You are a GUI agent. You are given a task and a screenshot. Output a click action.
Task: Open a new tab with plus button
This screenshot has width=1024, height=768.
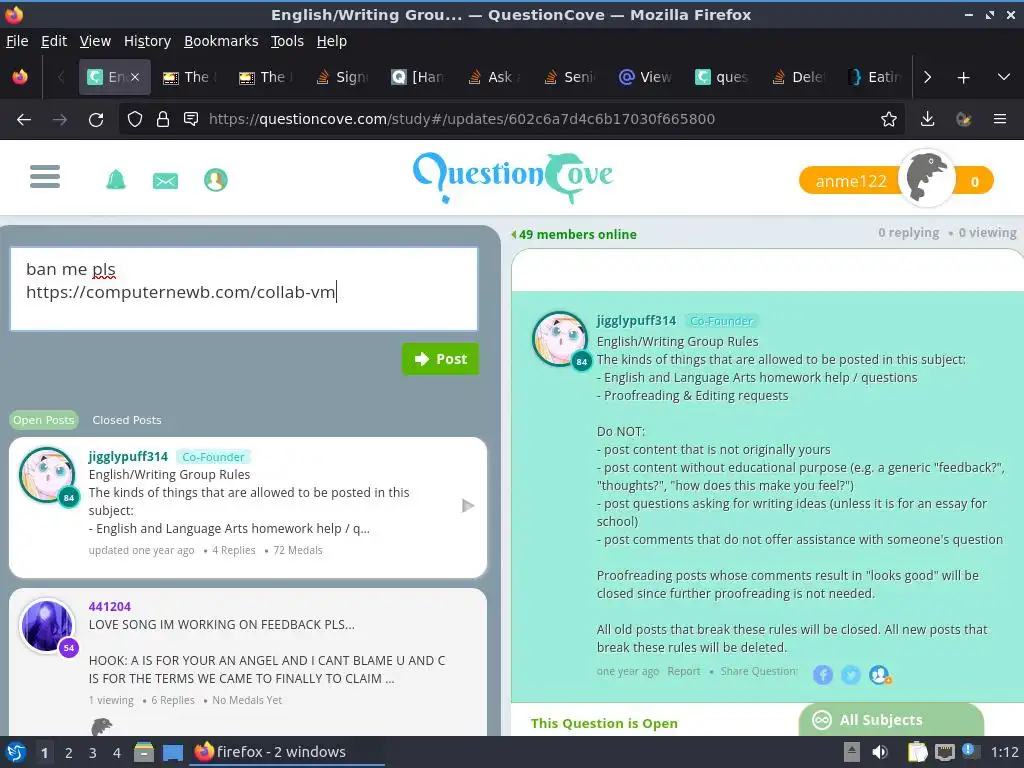click(963, 77)
